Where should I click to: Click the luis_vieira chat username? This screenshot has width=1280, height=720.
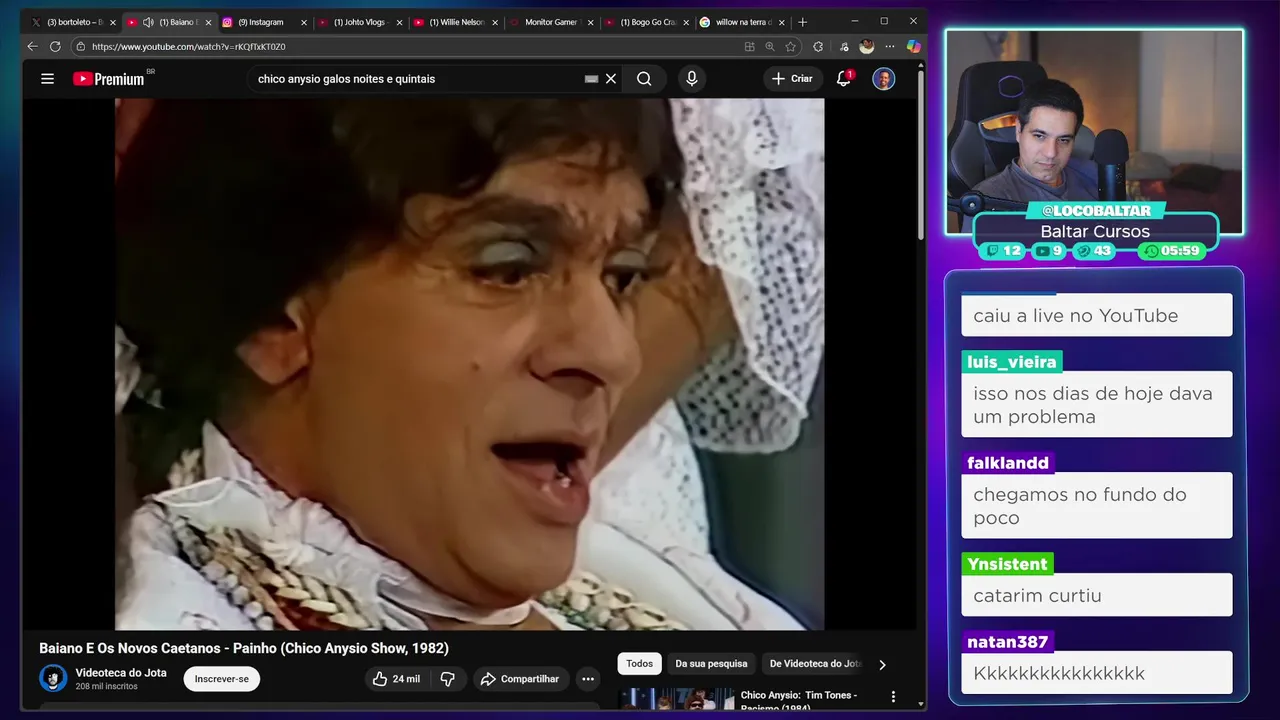pos(1011,362)
